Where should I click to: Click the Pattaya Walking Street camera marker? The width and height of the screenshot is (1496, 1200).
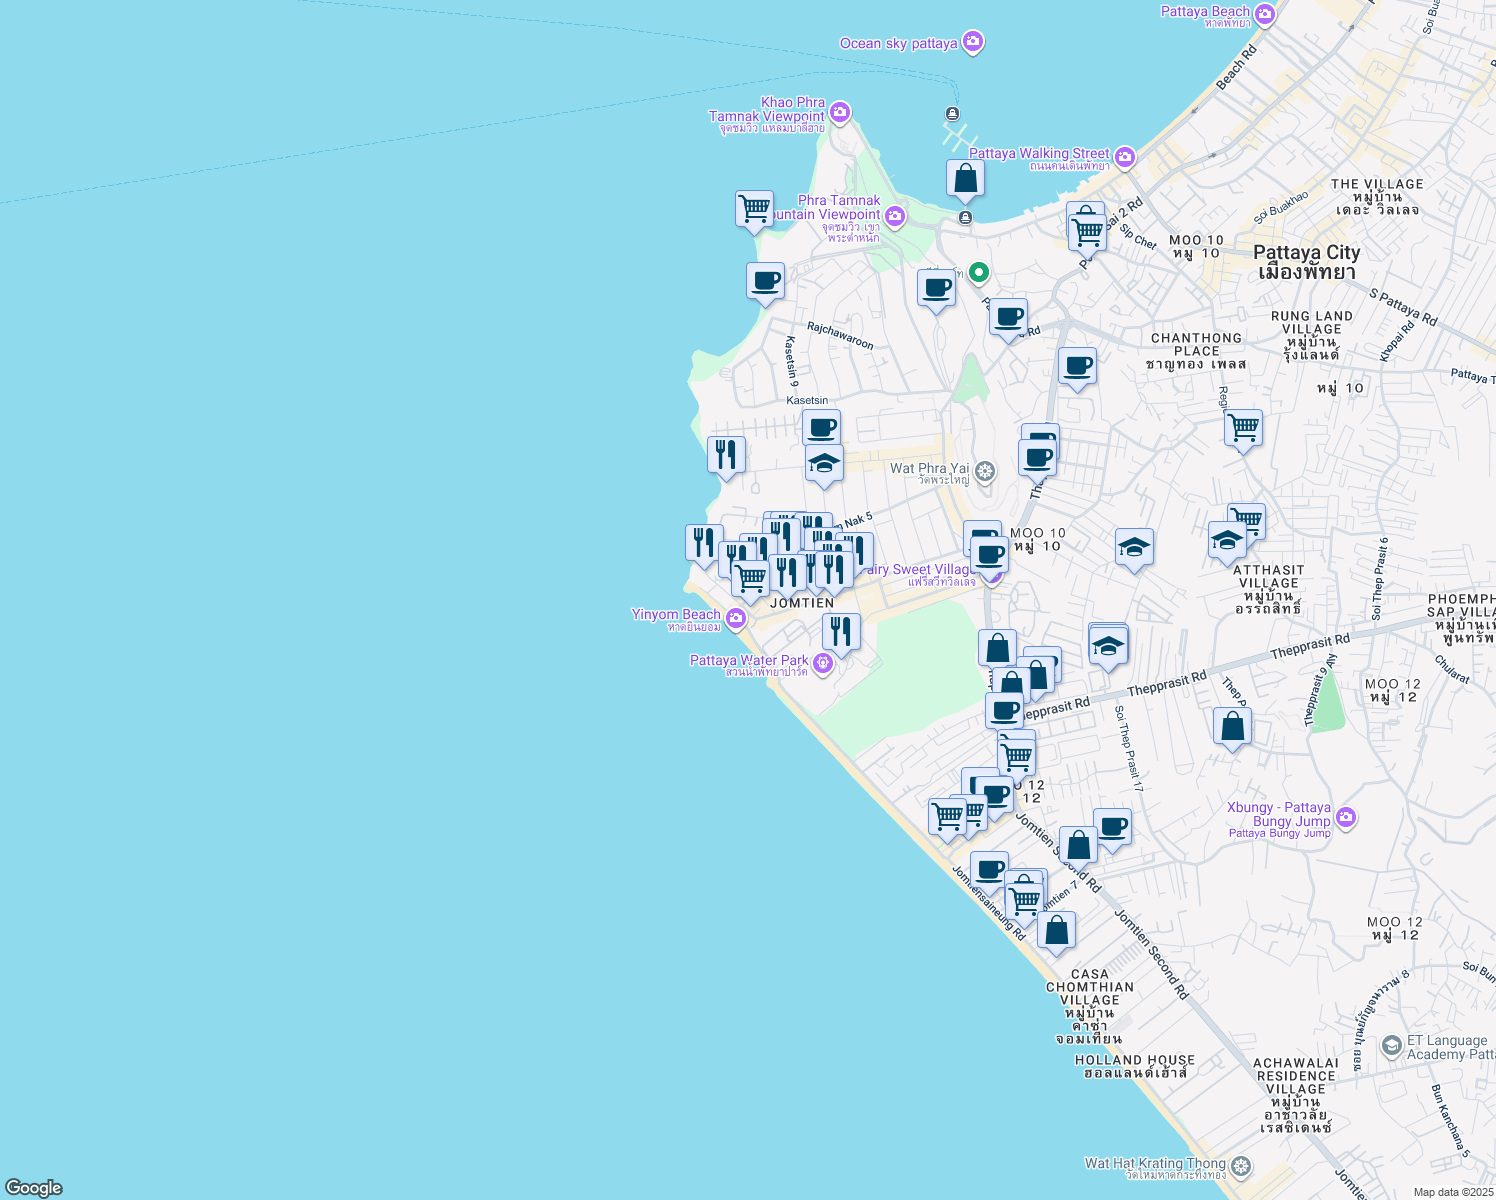click(1124, 157)
